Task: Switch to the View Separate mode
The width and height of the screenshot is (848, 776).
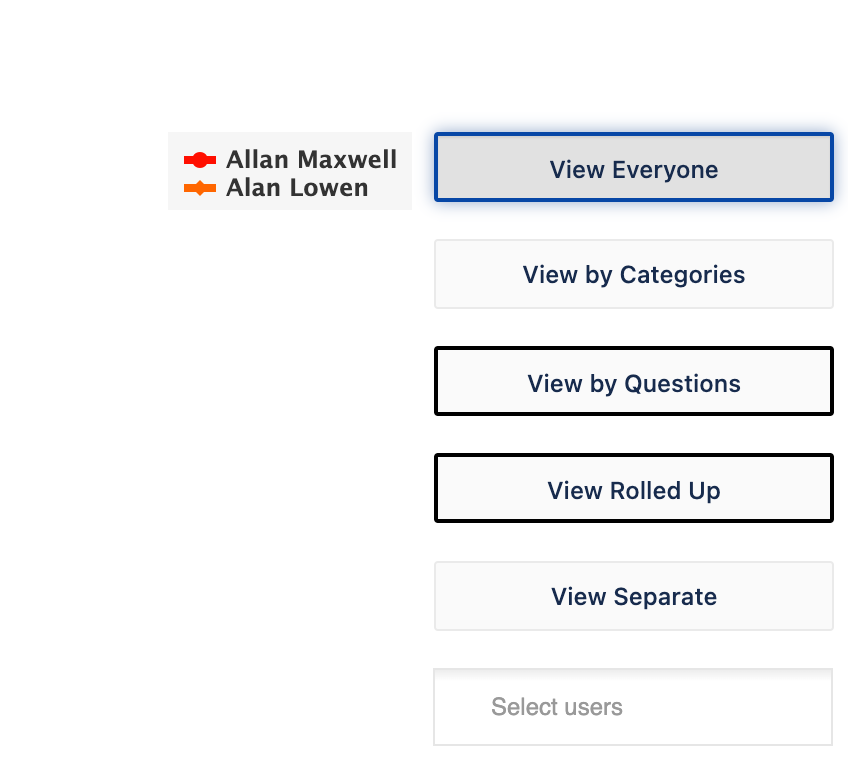Action: click(633, 595)
